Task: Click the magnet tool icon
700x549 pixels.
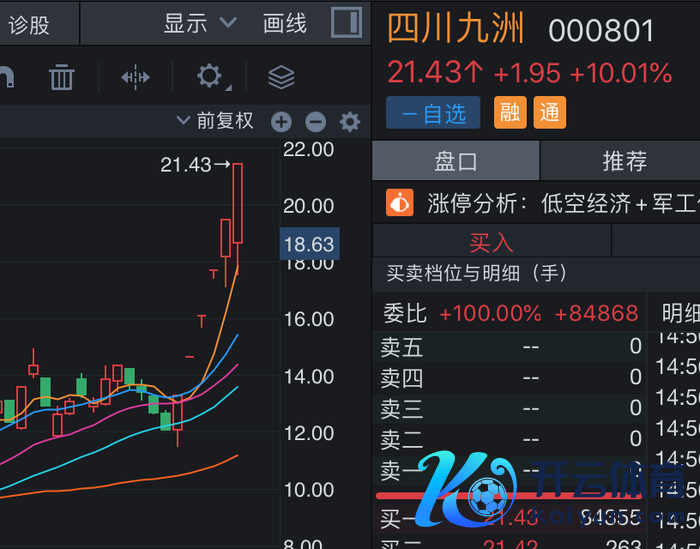Action: (5, 77)
